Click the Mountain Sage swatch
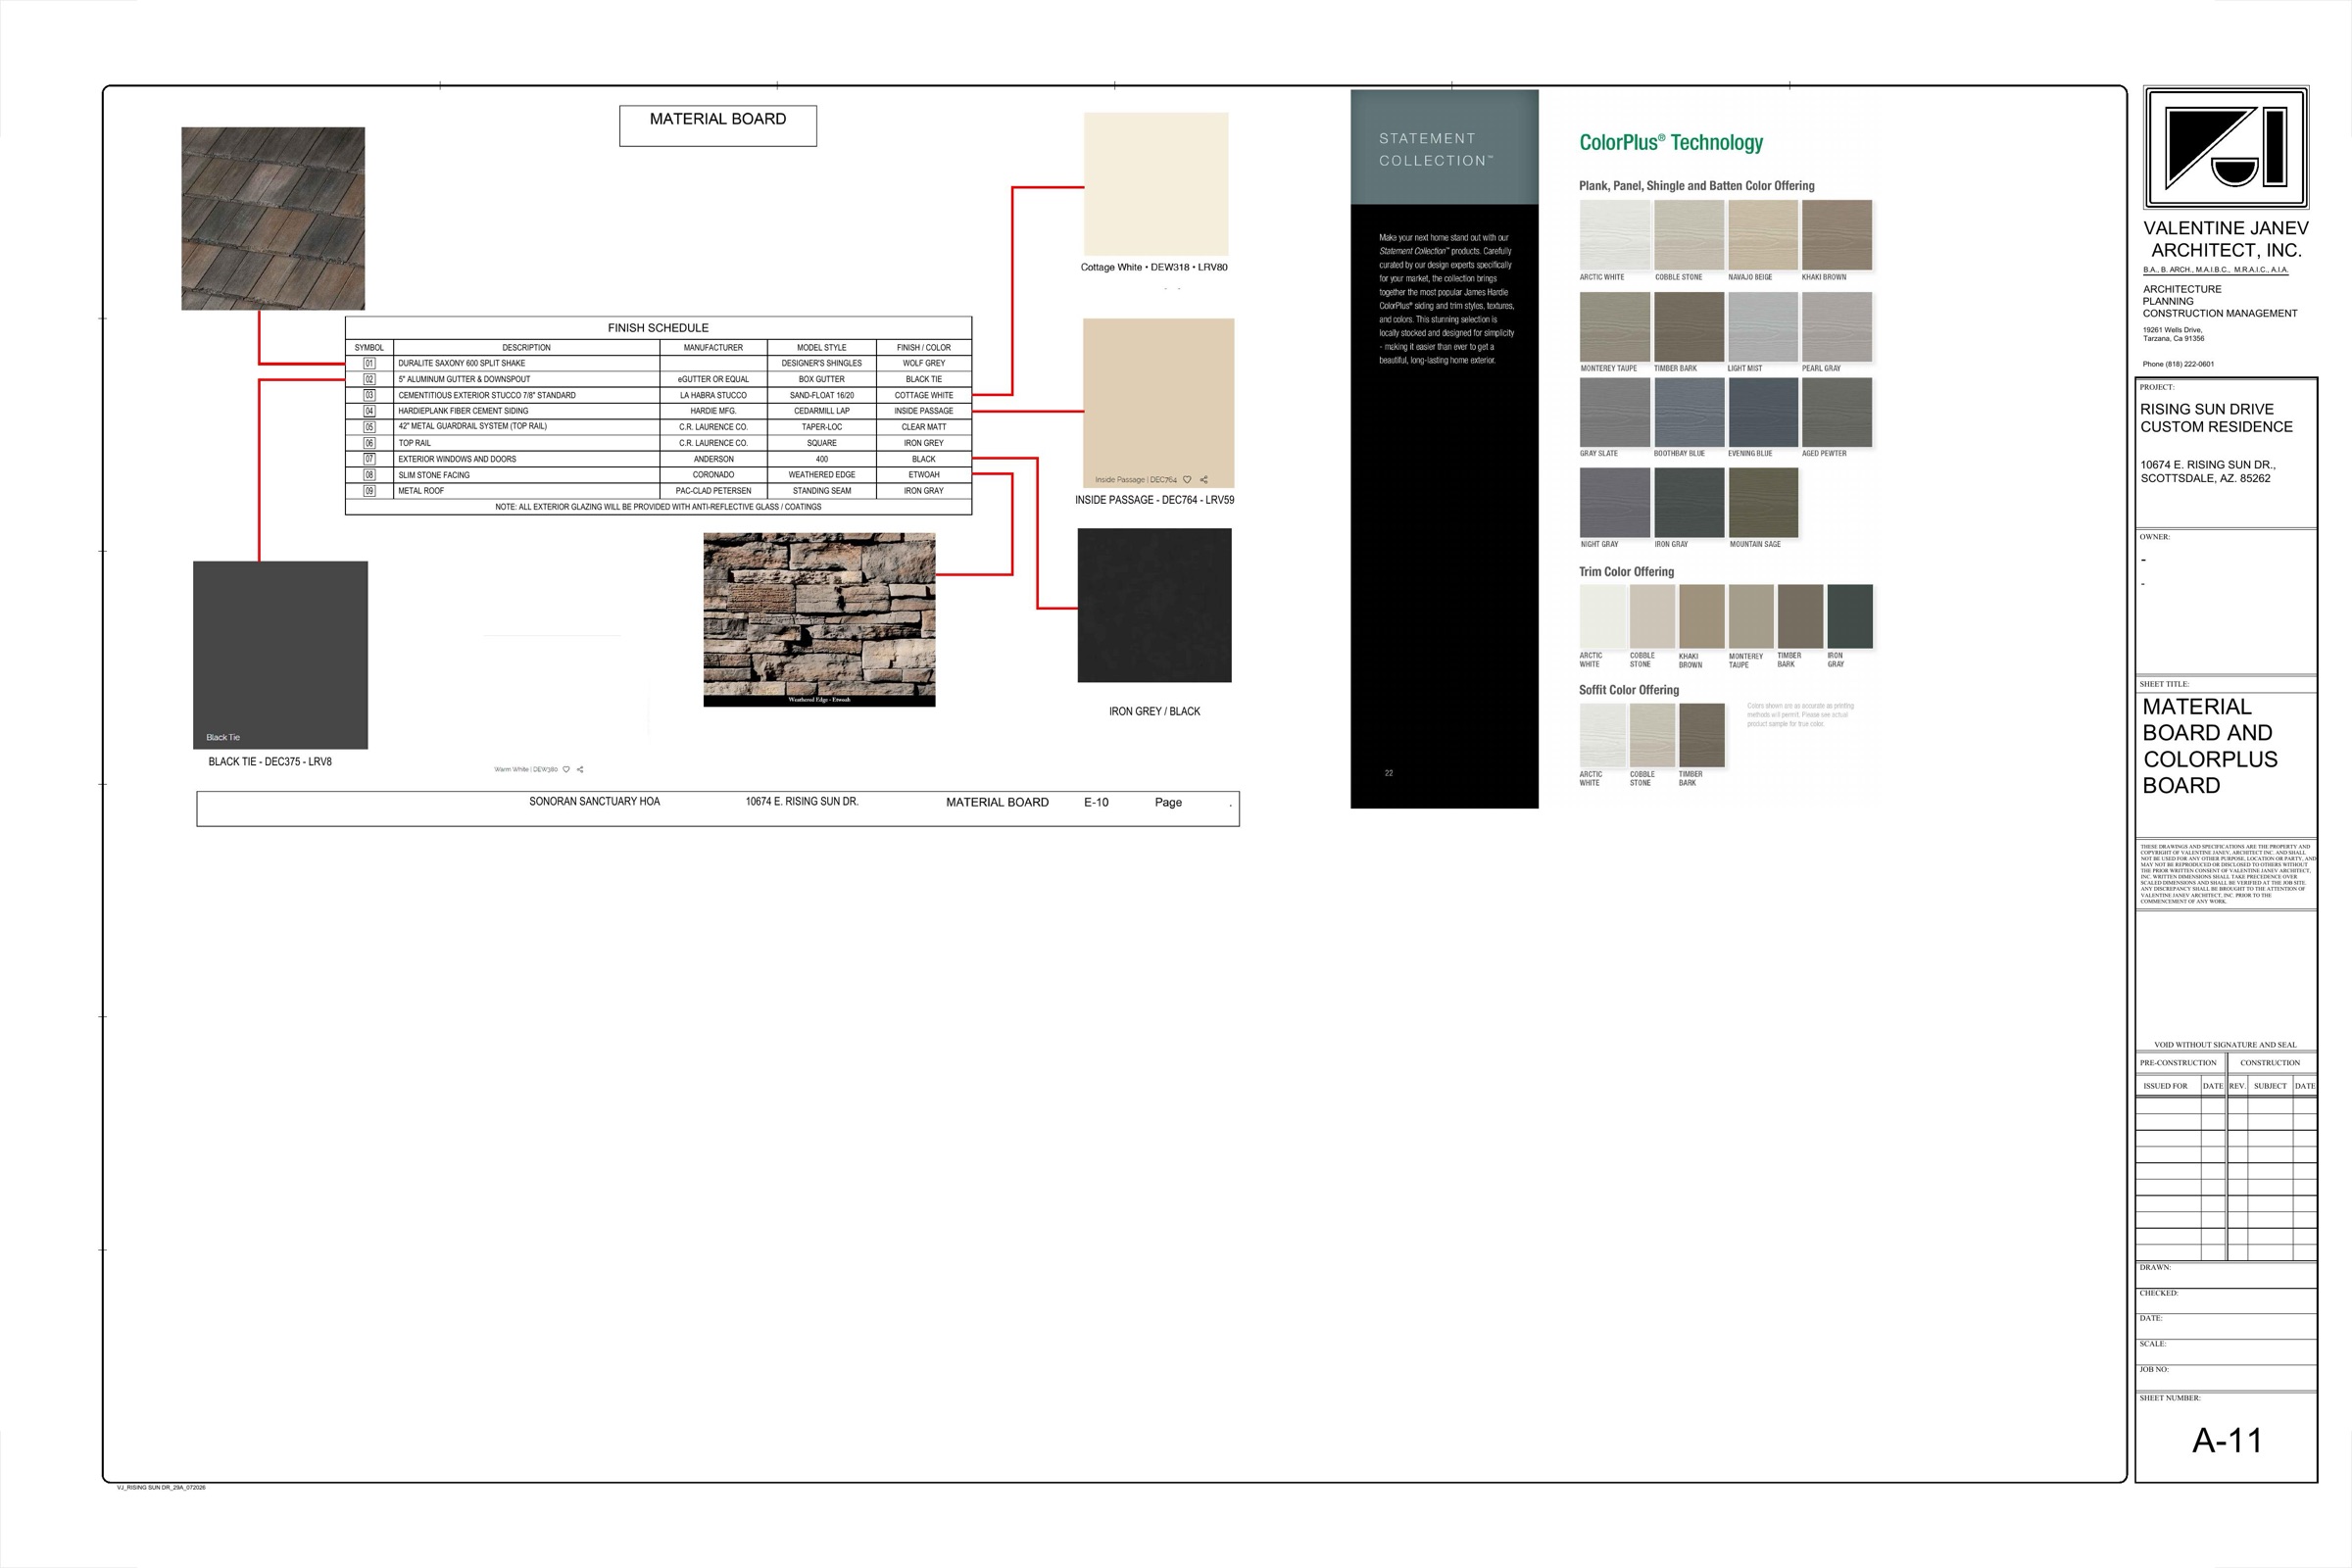2352x1568 pixels. pos(1763,503)
